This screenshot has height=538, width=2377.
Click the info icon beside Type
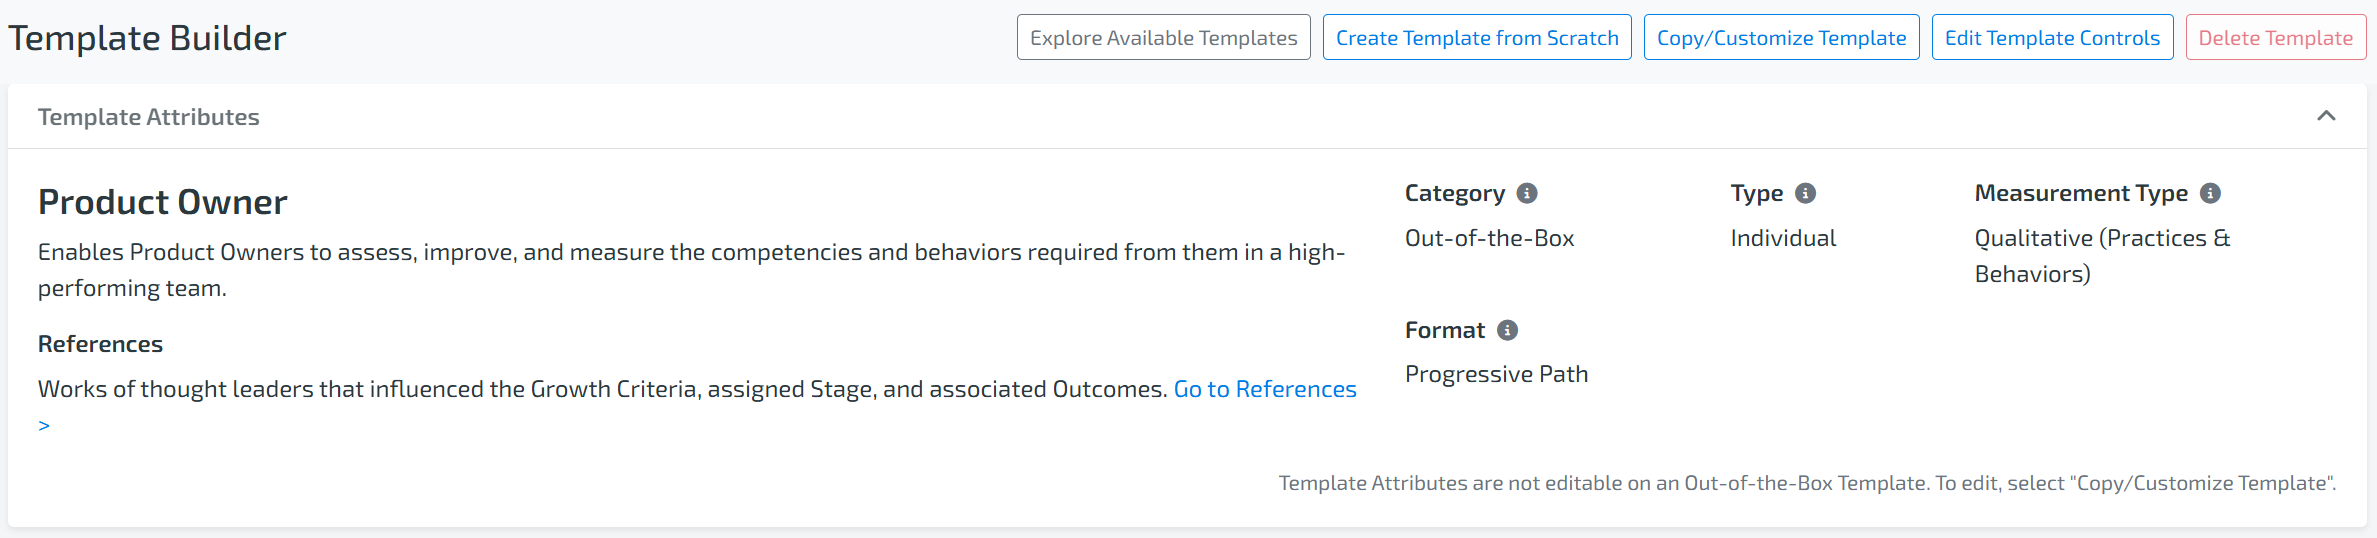coord(1805,193)
